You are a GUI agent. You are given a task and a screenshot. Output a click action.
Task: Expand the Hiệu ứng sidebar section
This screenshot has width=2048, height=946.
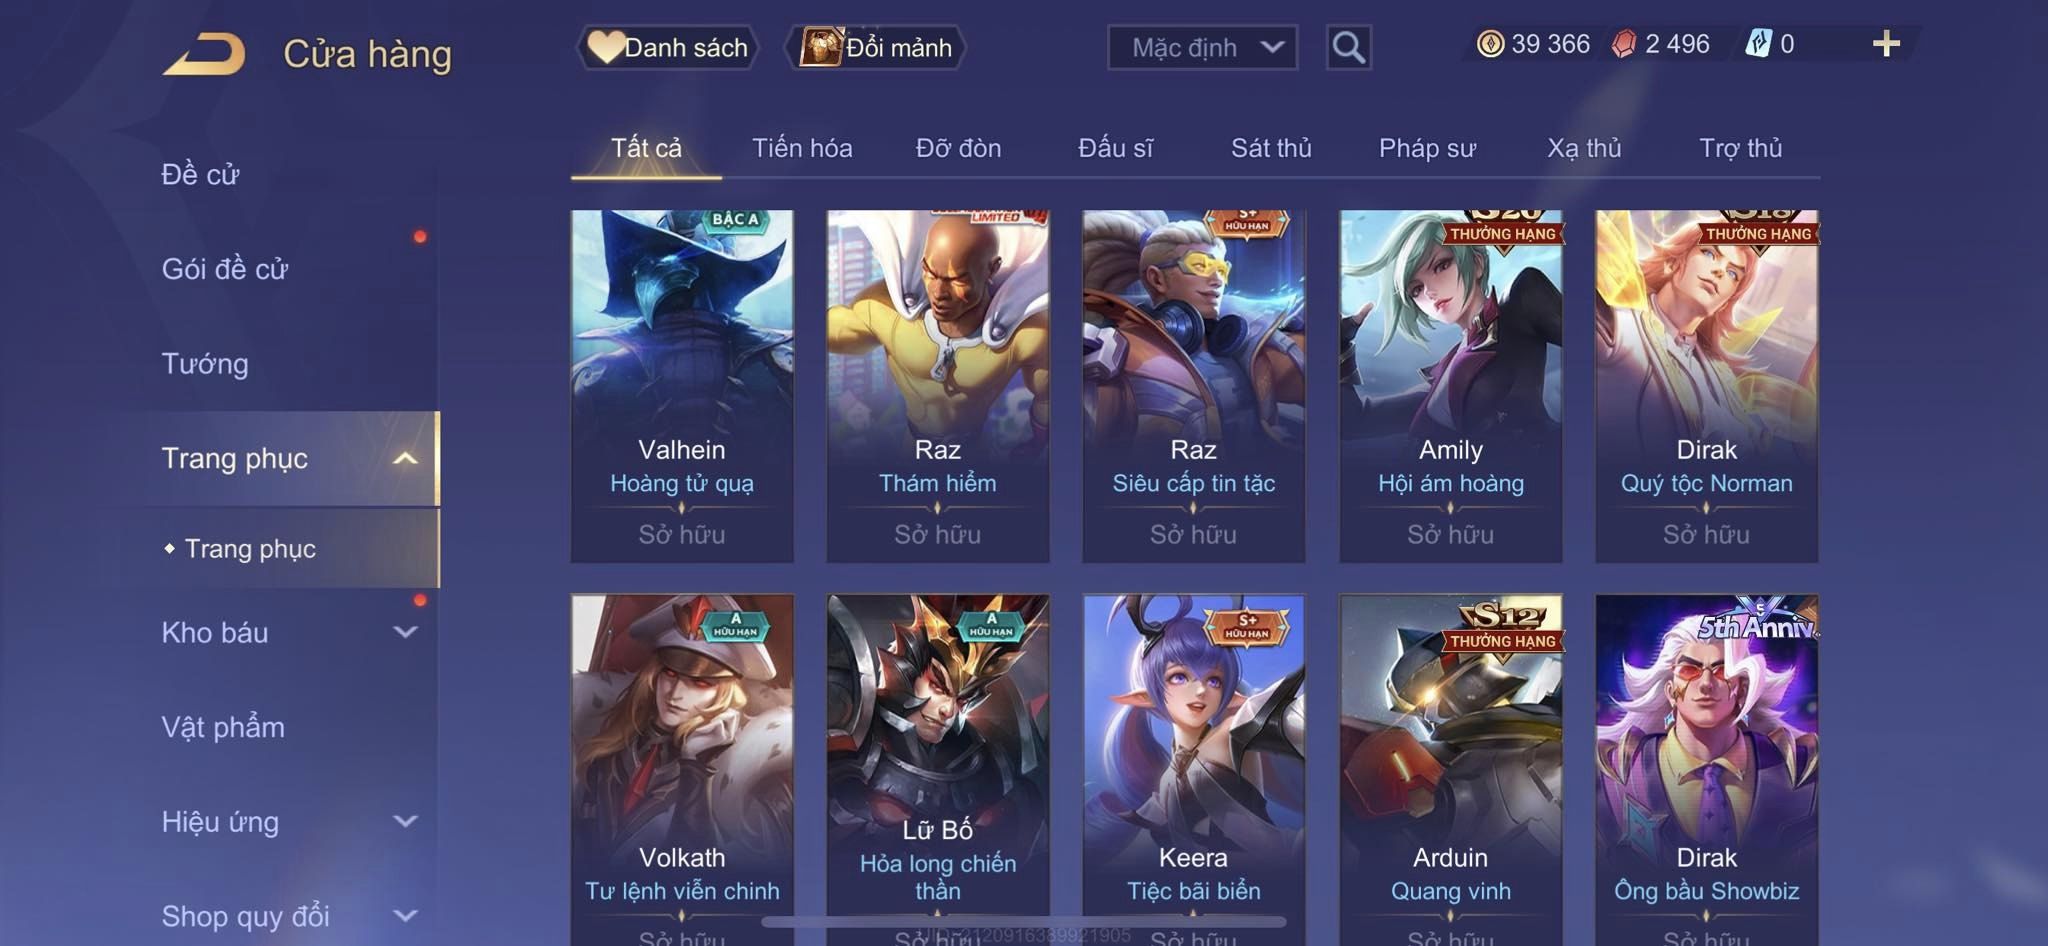(x=405, y=822)
